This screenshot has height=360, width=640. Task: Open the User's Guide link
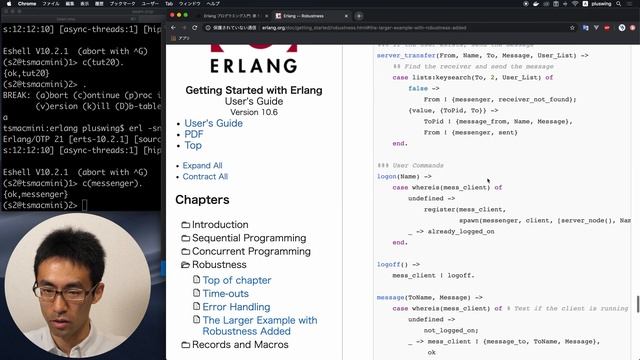pos(213,123)
